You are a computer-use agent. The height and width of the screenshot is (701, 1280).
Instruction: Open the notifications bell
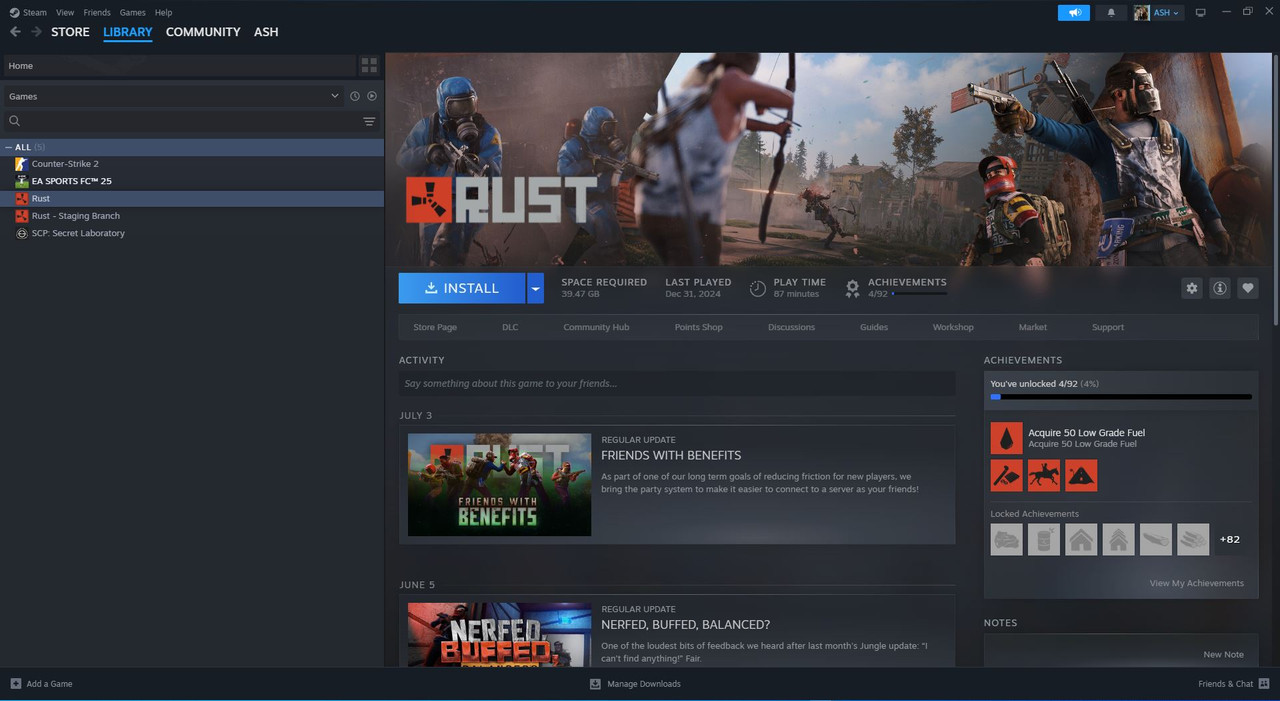[x=1111, y=12]
